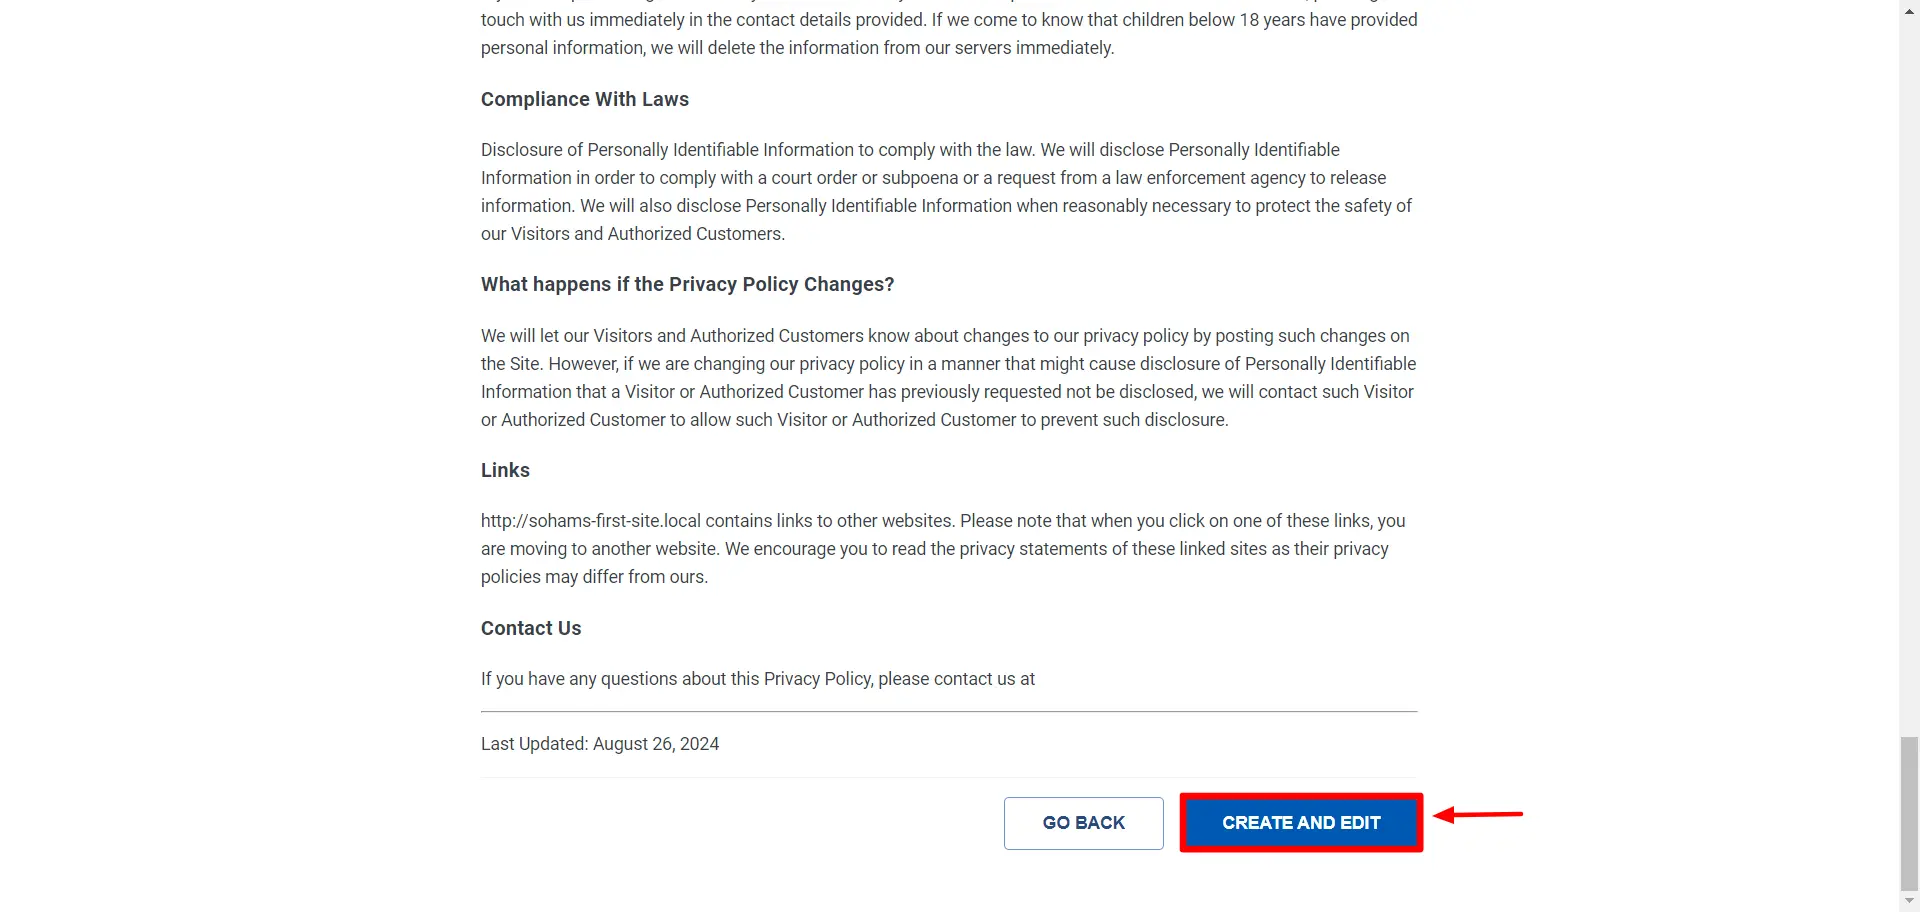This screenshot has height=912, width=1920.
Task: Click the Last Updated August 26 2024 text
Action: point(599,743)
